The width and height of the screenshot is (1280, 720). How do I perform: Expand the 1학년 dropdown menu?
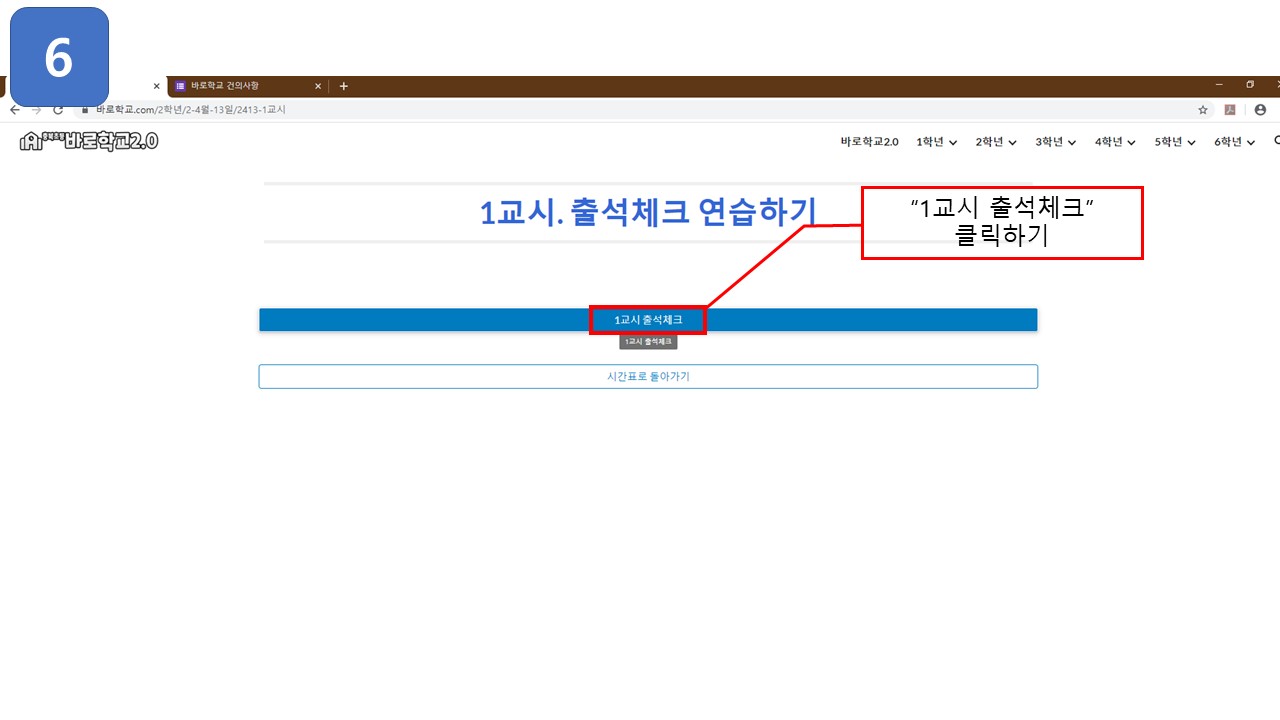937,142
